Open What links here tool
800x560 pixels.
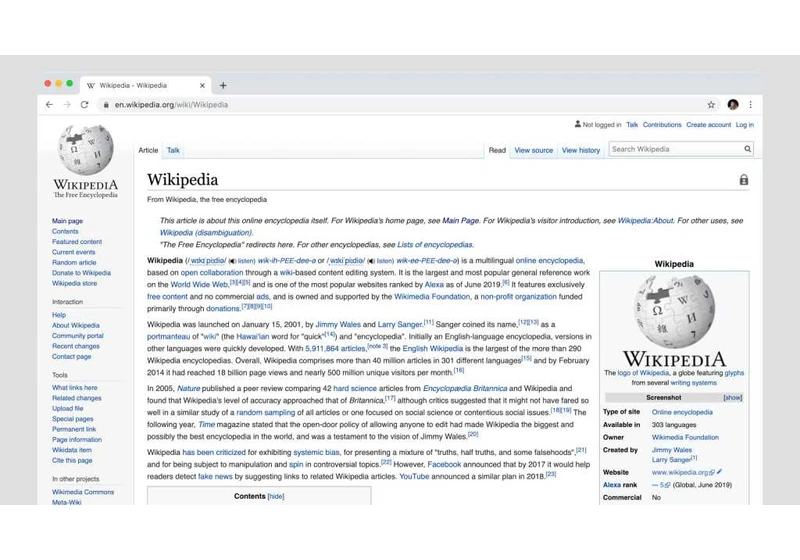(x=74, y=388)
